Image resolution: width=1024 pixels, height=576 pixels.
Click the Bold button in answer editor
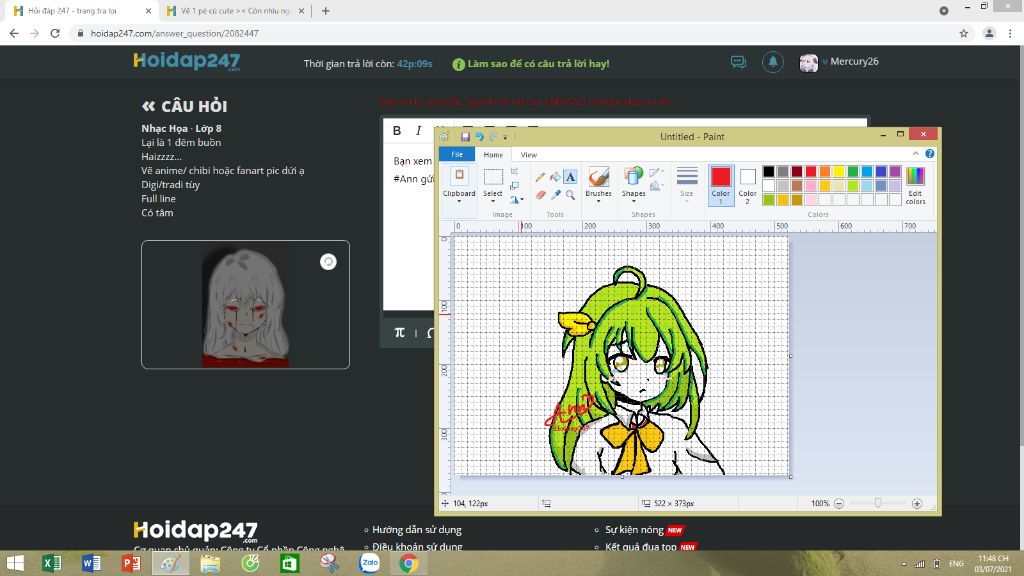click(x=396, y=131)
